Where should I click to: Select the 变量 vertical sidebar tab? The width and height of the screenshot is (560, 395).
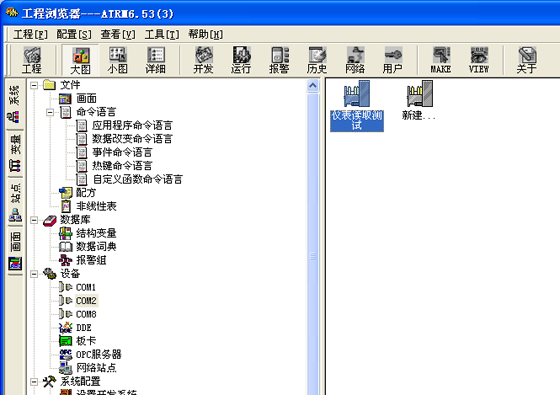[x=15, y=154]
